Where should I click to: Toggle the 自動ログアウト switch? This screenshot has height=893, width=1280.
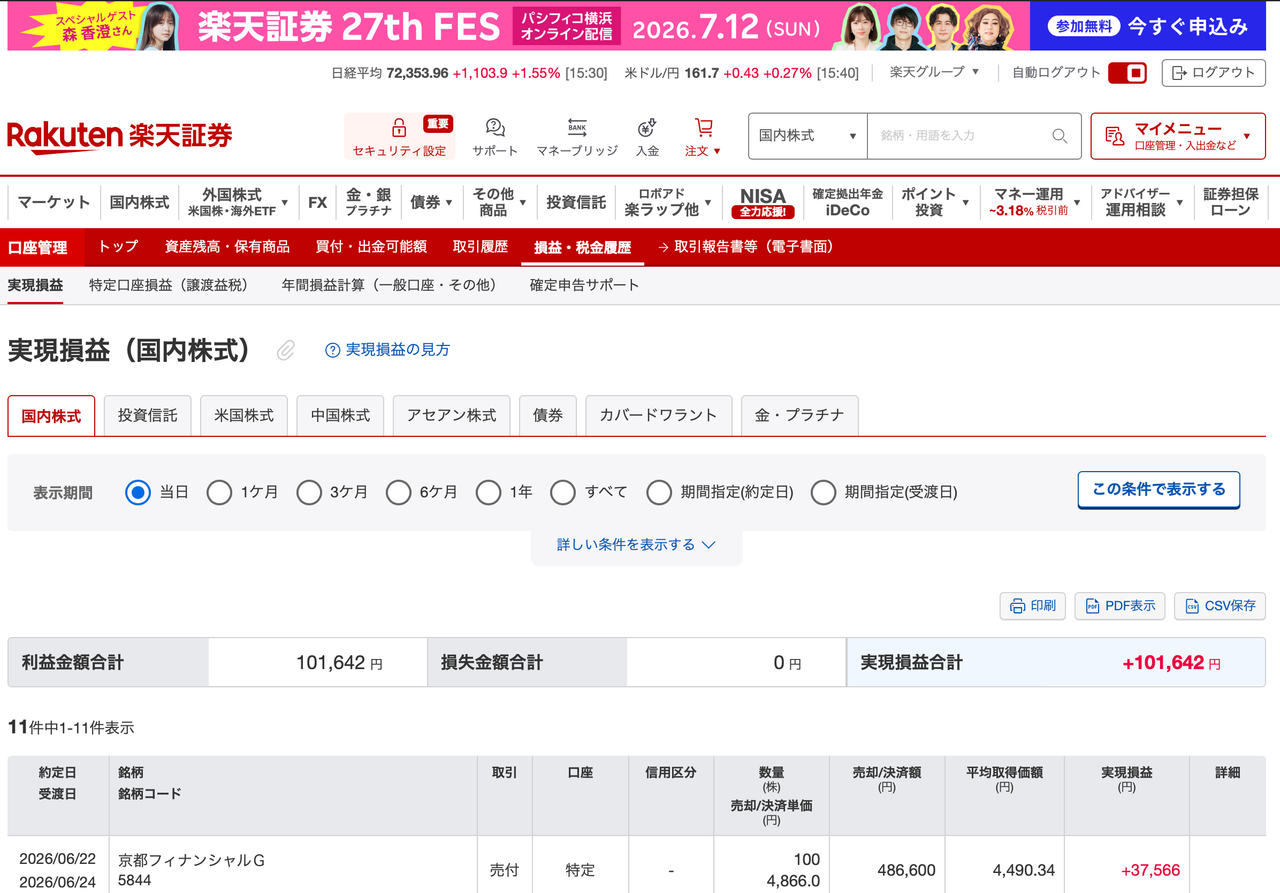1128,73
